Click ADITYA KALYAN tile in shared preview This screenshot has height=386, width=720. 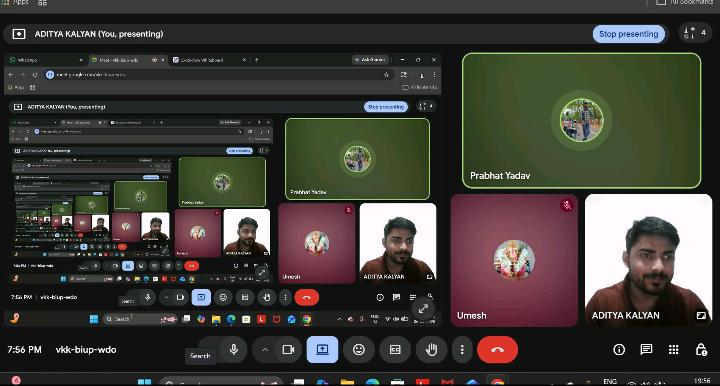[x=398, y=243]
